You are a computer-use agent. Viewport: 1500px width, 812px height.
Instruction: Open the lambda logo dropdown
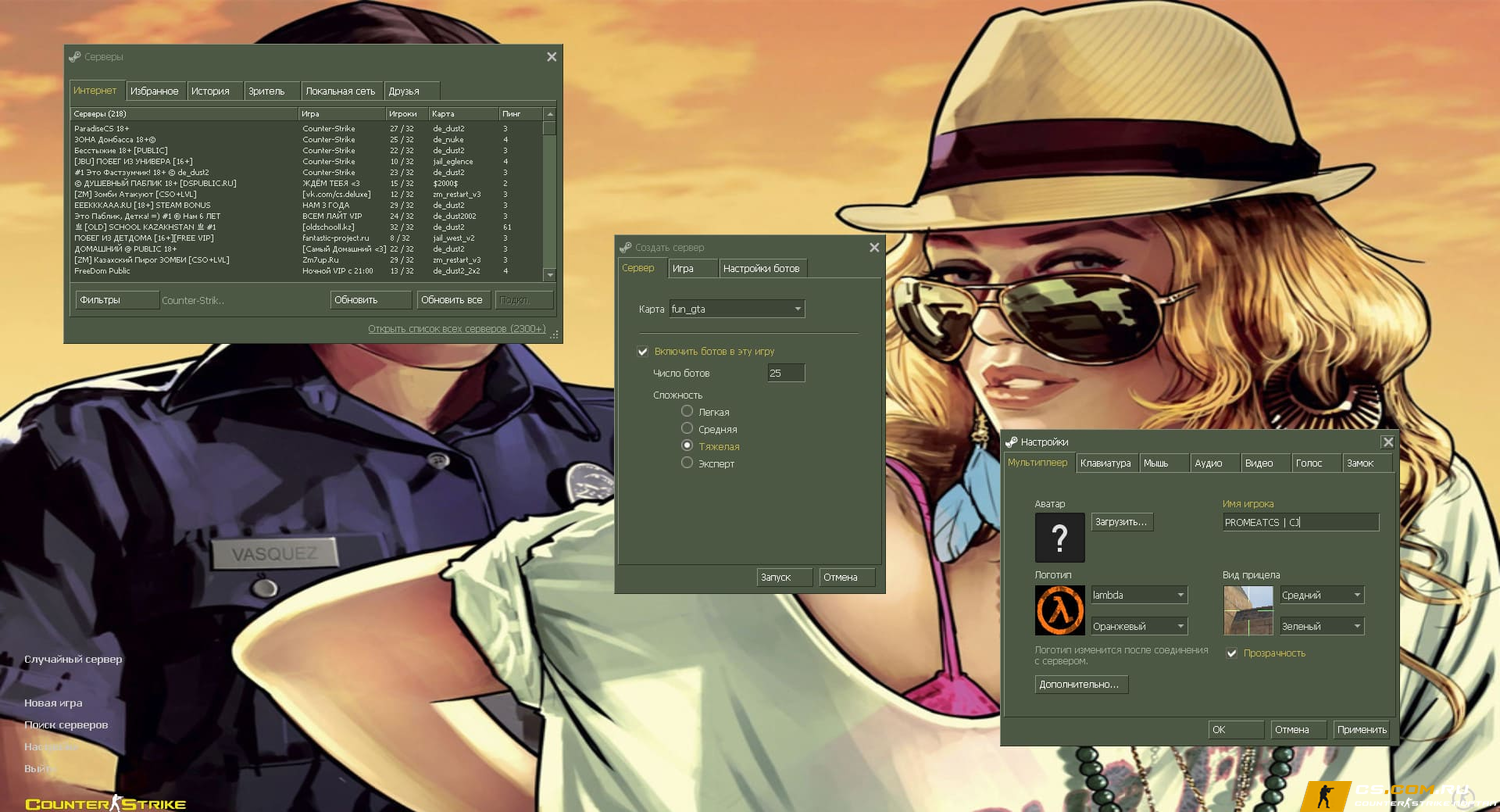click(1139, 595)
